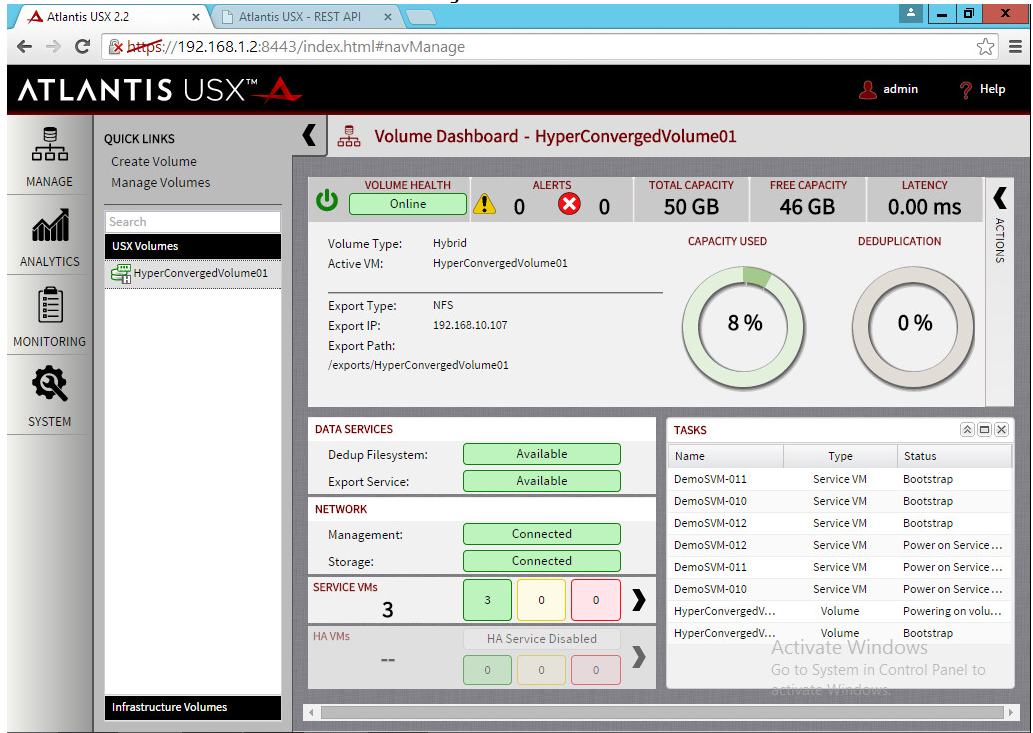Viewport: 1033px width, 733px height.
Task: Click the Management Connected status
Action: pyautogui.click(x=542, y=534)
